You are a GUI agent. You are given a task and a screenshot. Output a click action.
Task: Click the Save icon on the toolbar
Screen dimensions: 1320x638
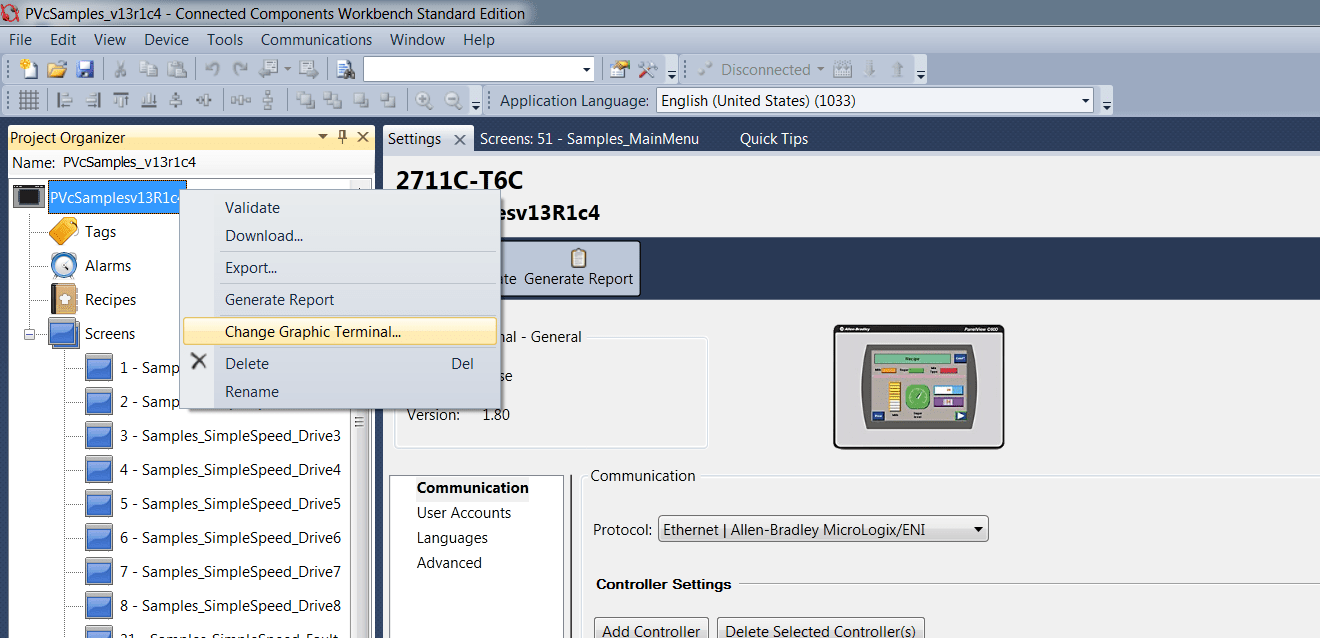click(87, 70)
